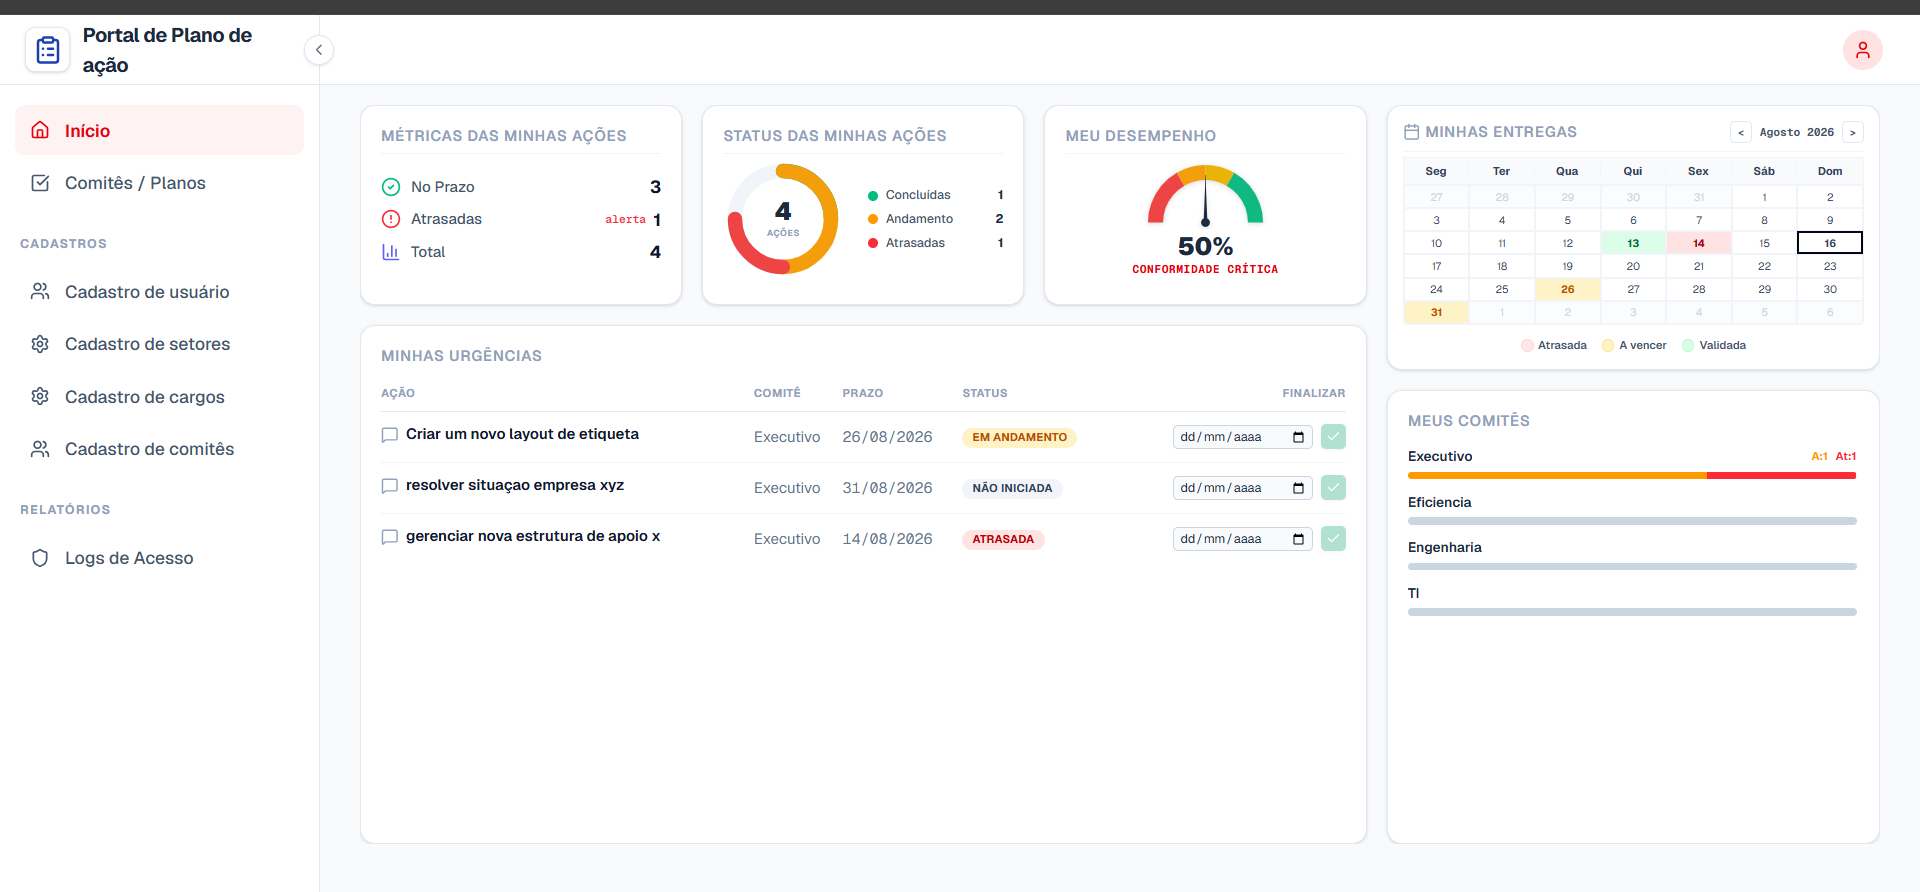Click the prazo date 26/08/2026
Image resolution: width=1920 pixels, height=892 pixels.
tap(887, 437)
